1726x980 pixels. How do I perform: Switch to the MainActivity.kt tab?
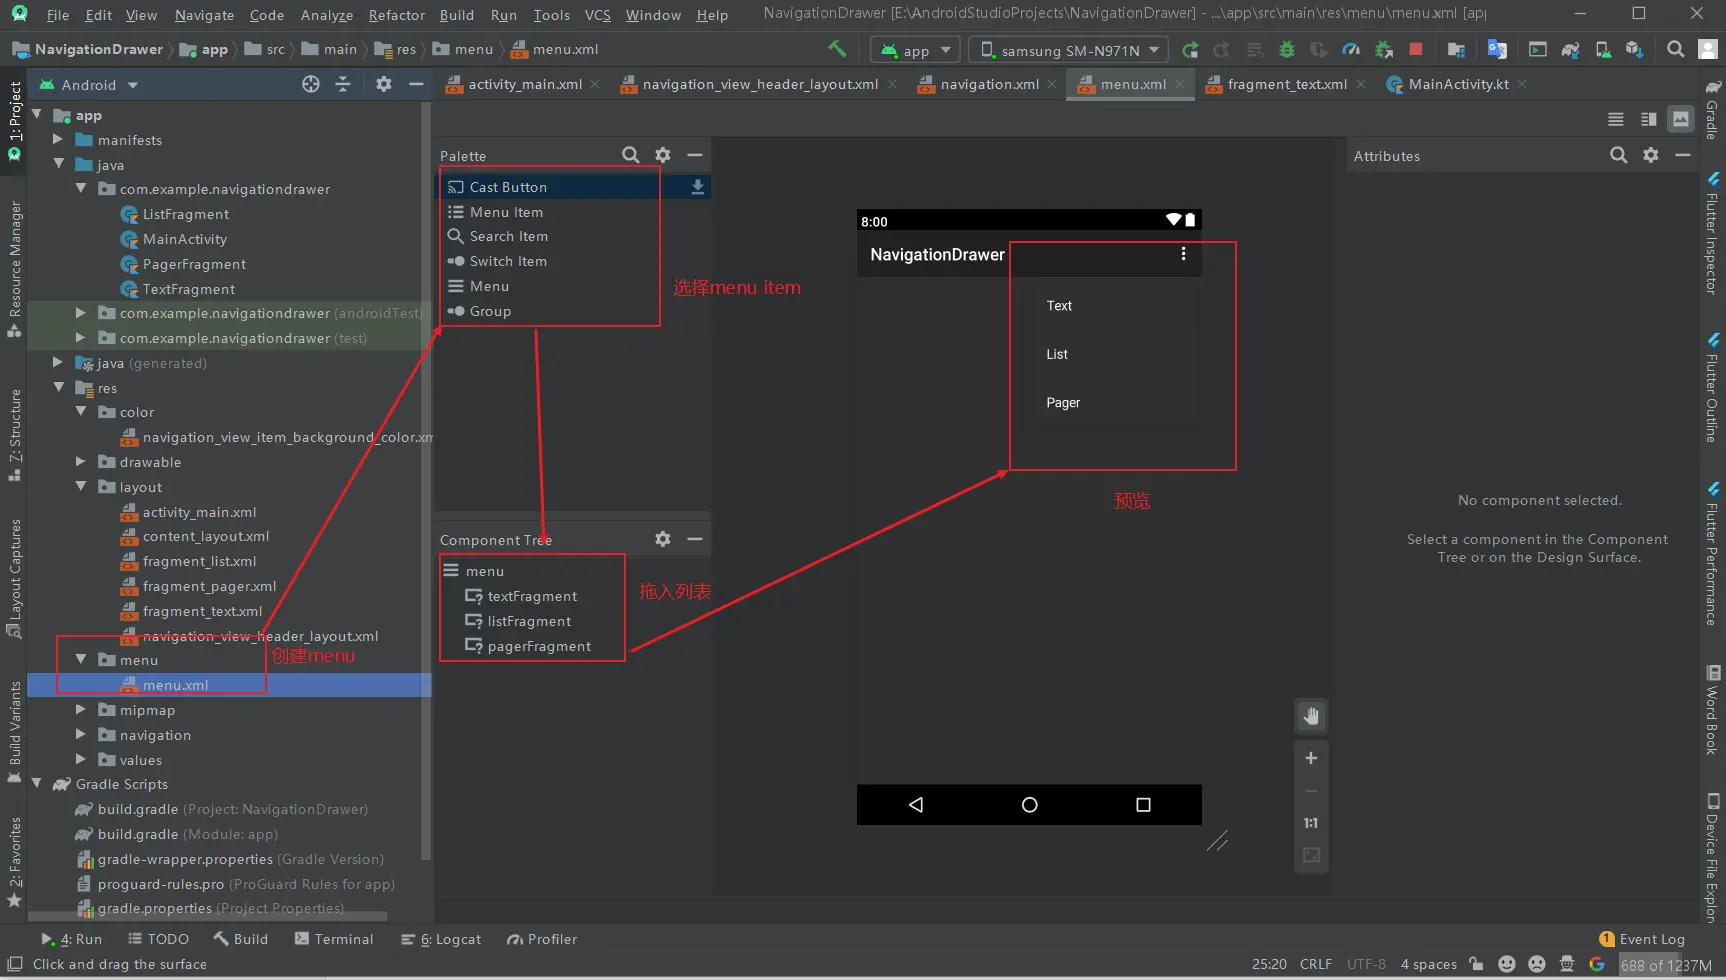(1457, 84)
